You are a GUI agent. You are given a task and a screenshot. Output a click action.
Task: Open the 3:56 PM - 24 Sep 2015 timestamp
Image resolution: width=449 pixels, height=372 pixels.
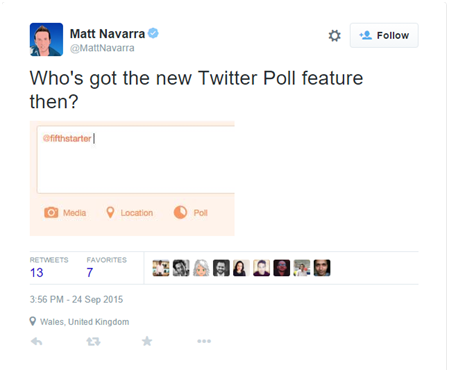click(x=76, y=299)
